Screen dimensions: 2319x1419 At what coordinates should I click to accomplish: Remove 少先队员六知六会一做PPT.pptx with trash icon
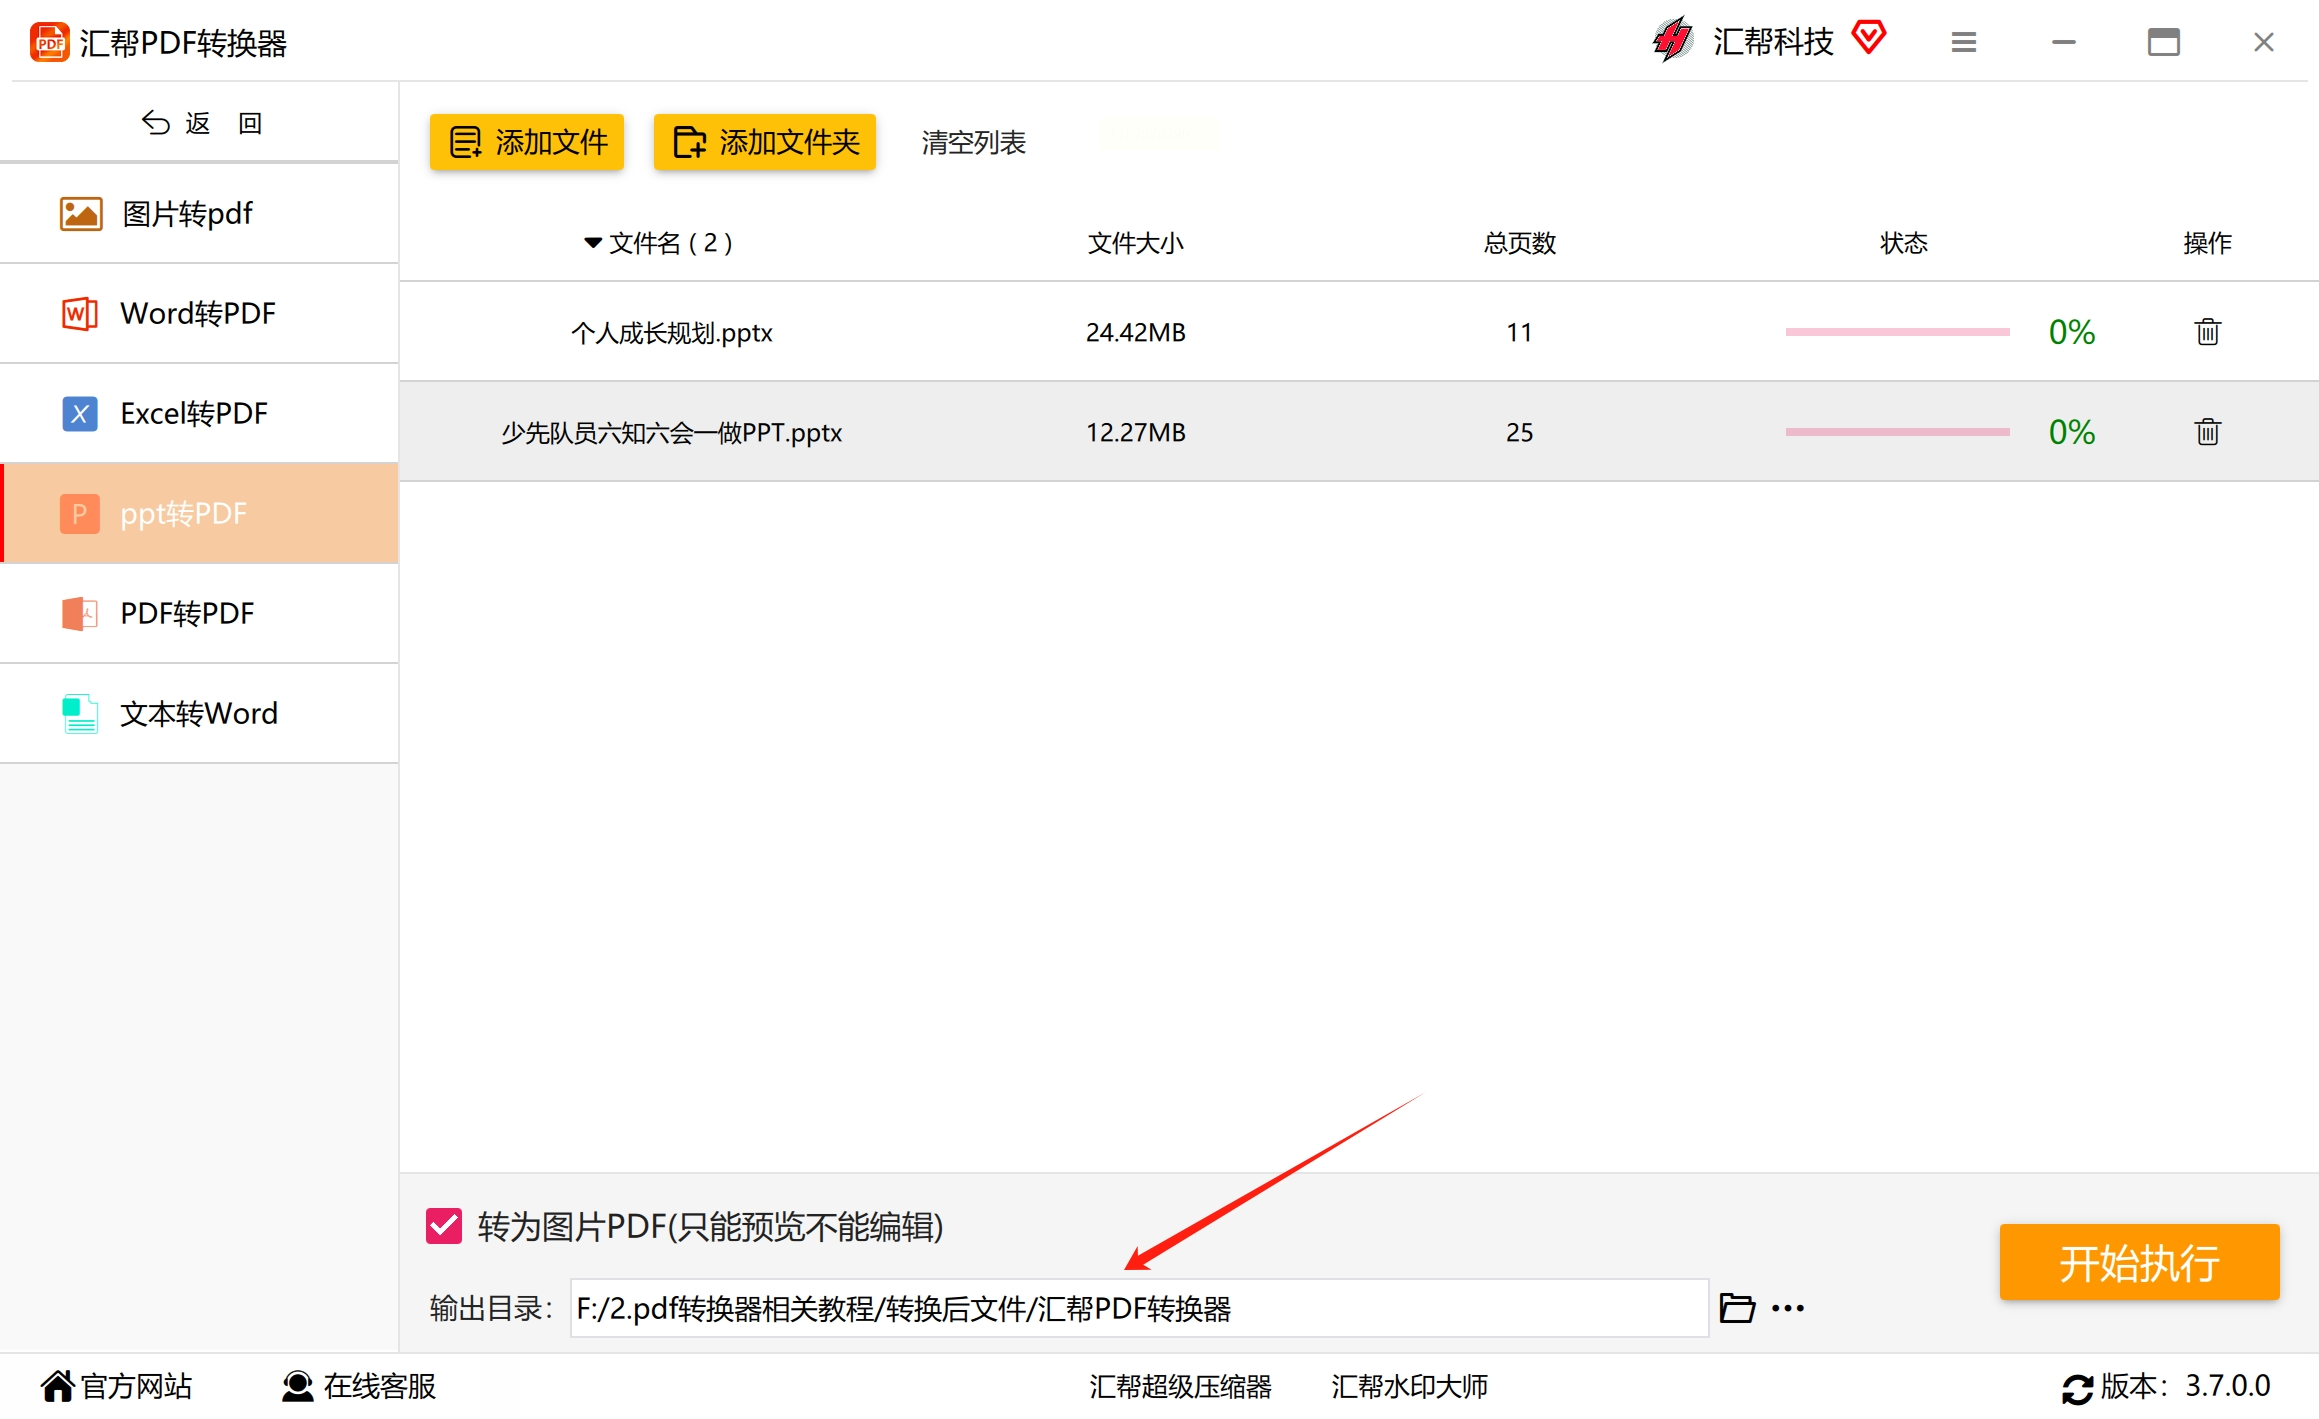click(x=2207, y=432)
